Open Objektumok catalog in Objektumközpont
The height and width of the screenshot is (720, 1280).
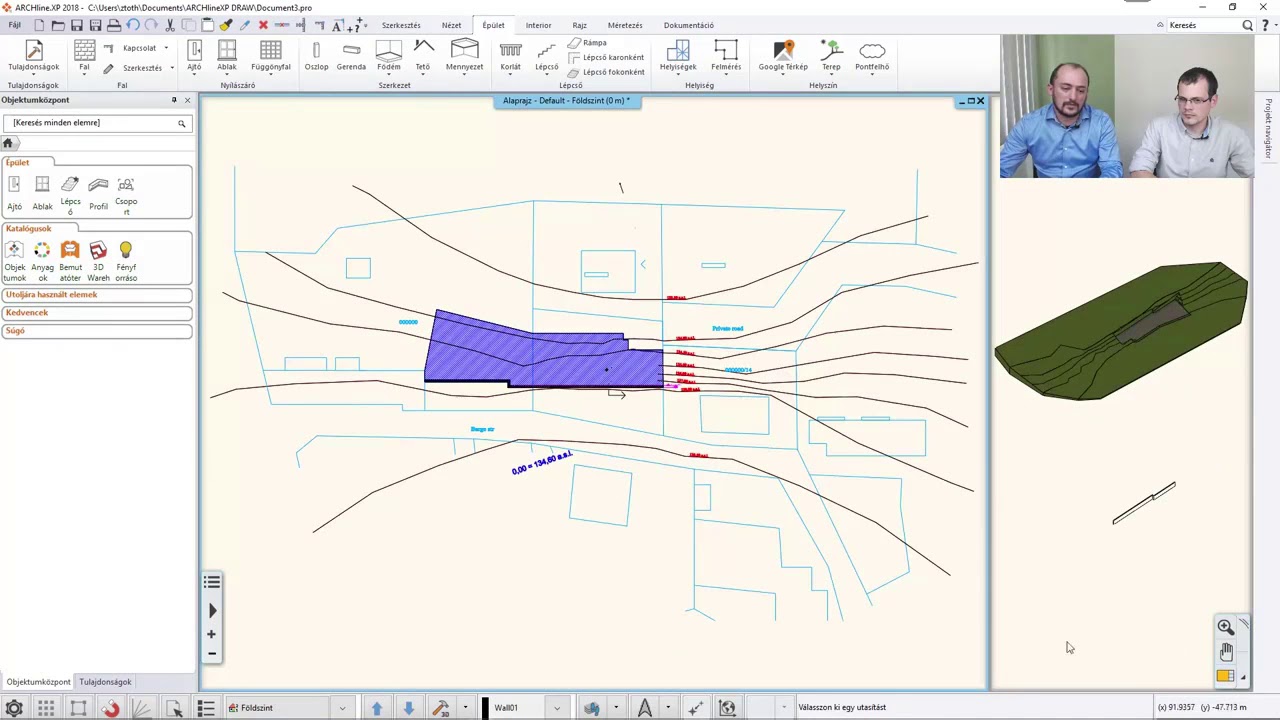tap(14, 261)
